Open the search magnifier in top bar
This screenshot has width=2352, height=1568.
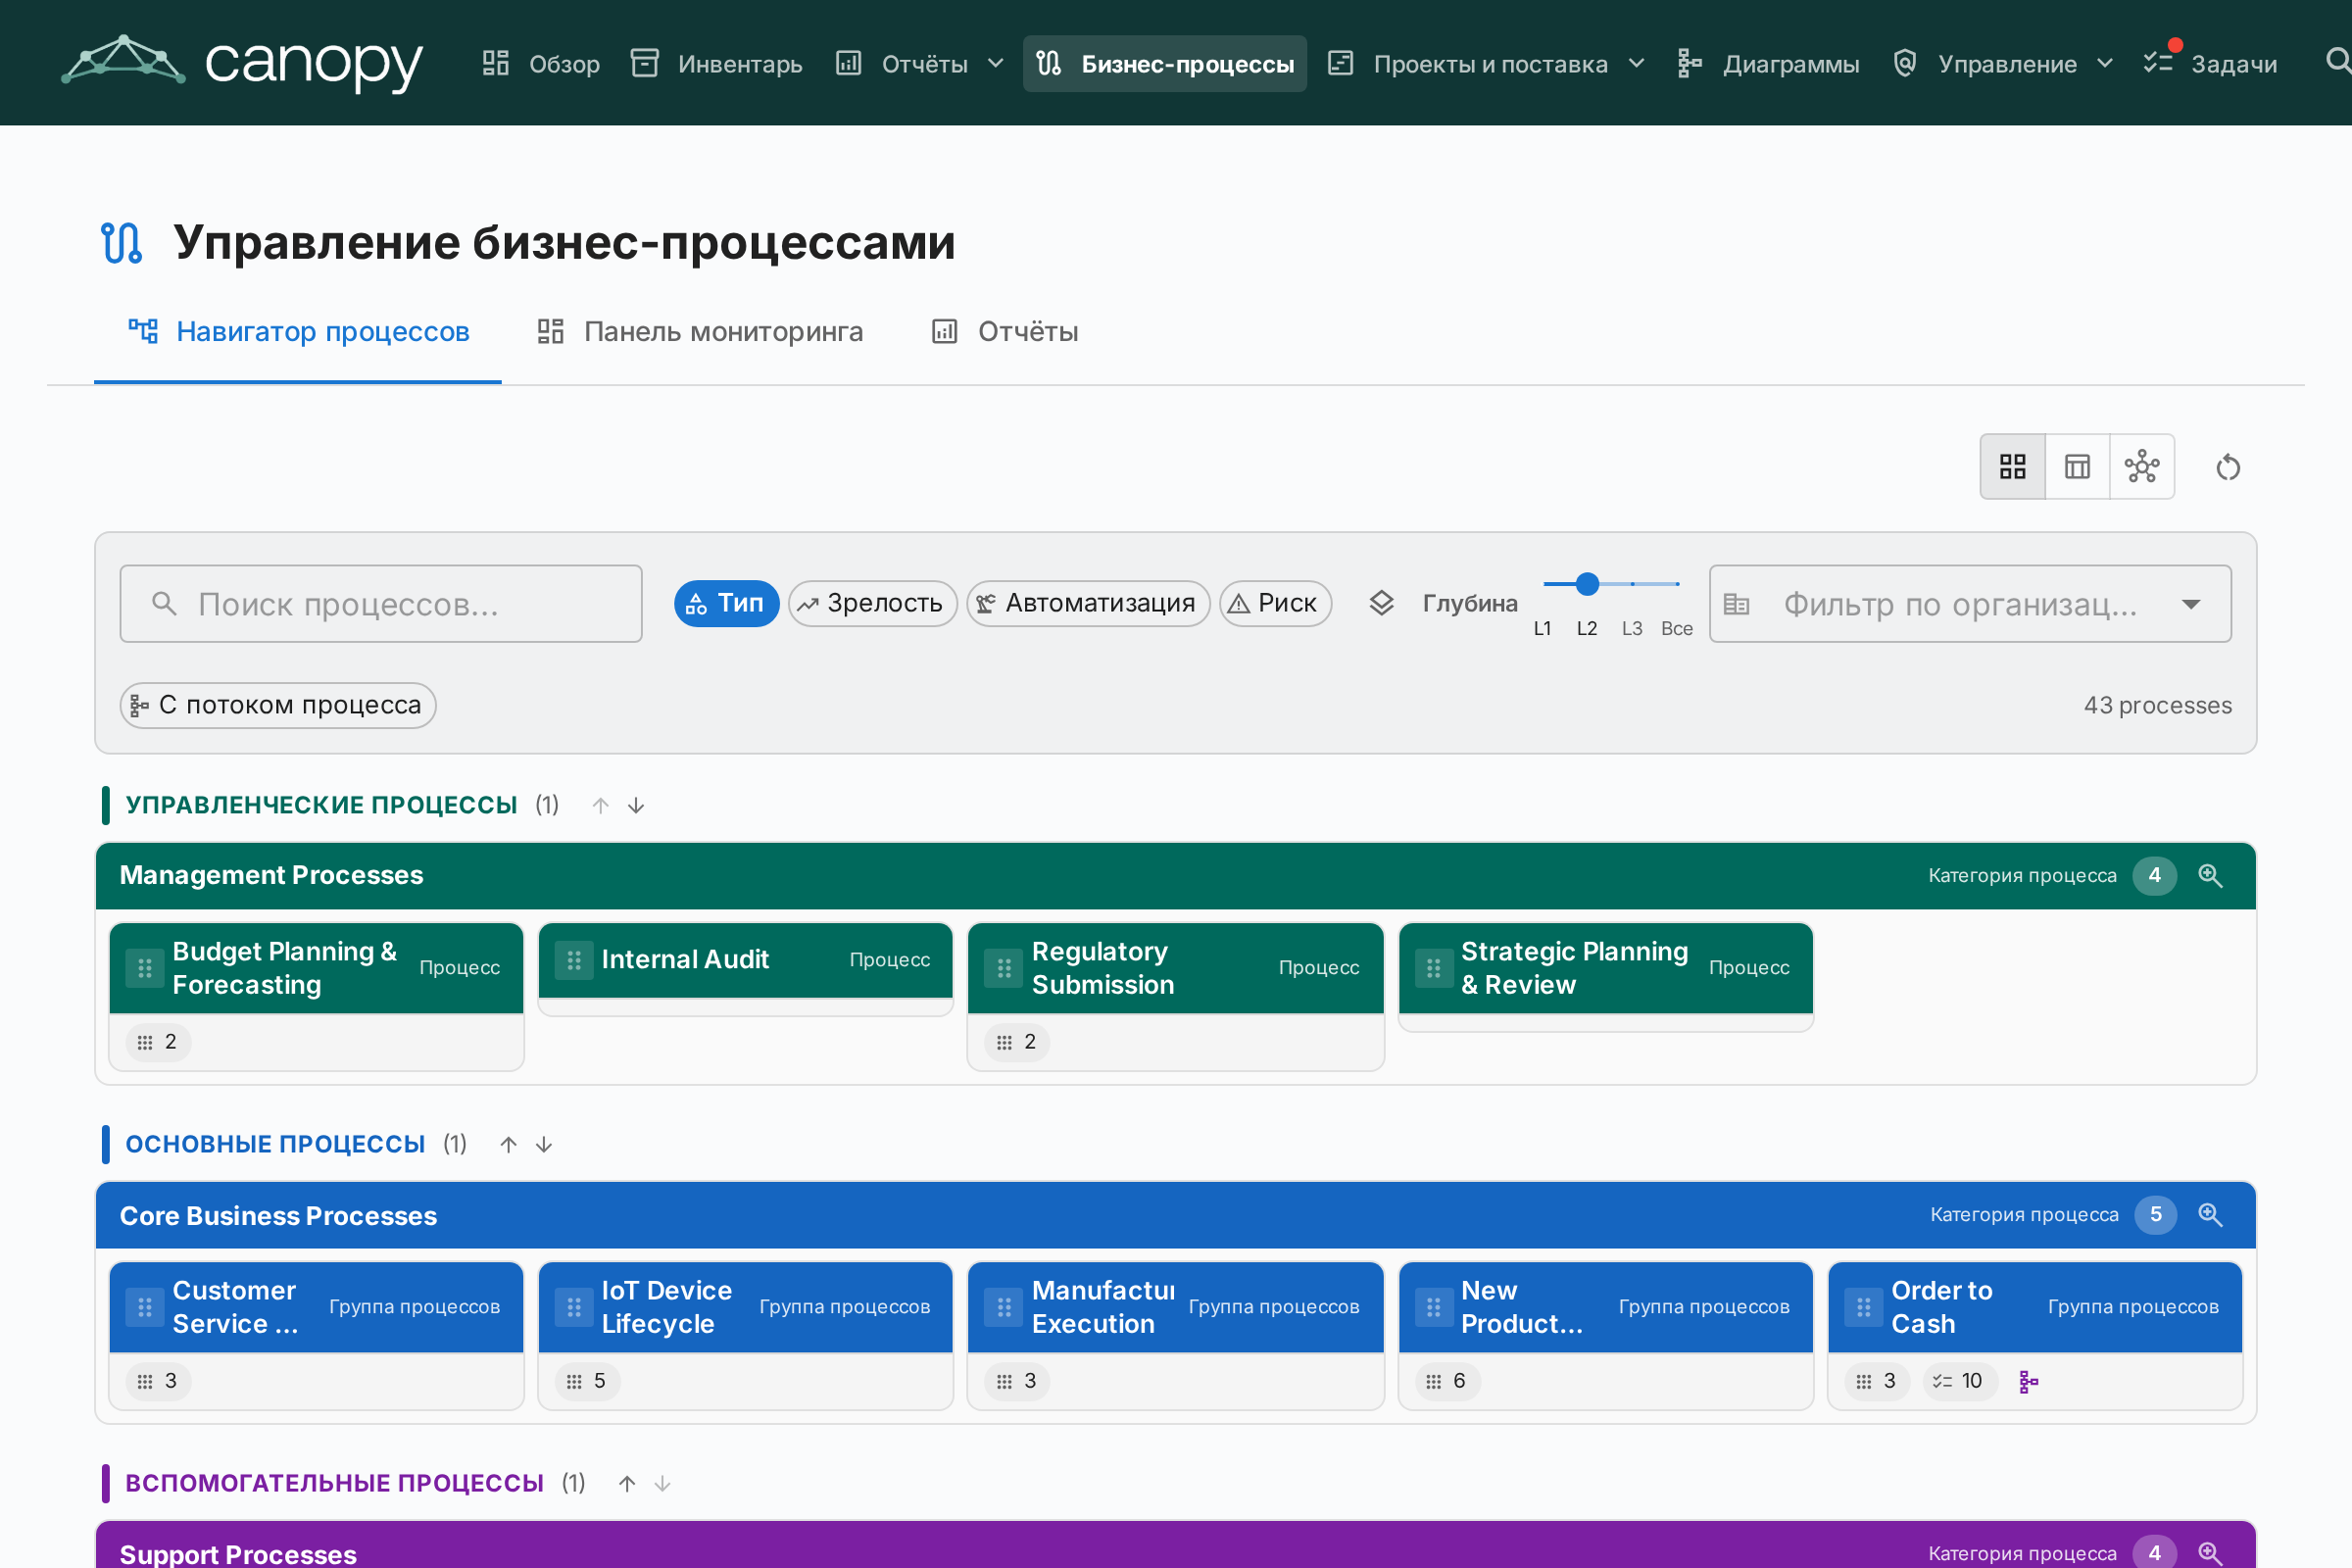point(2337,62)
